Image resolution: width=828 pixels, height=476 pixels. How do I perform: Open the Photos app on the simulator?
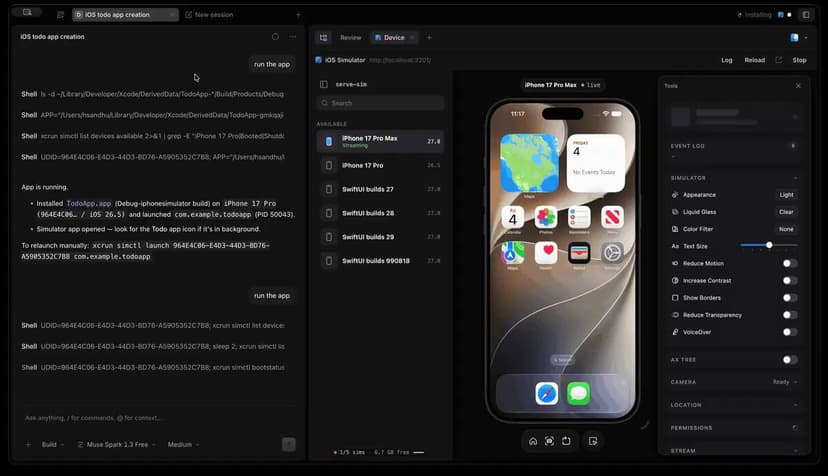click(x=545, y=217)
